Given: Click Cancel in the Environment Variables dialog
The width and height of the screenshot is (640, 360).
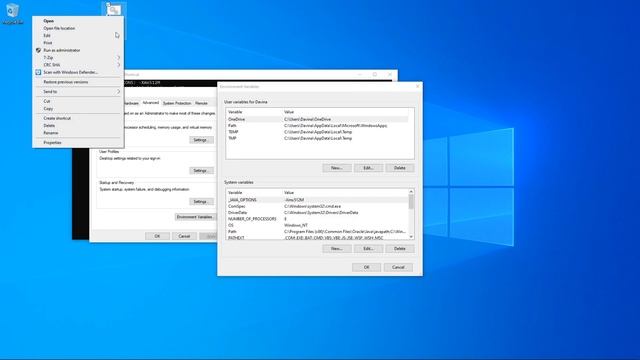Looking at the screenshot, I should (398, 267).
